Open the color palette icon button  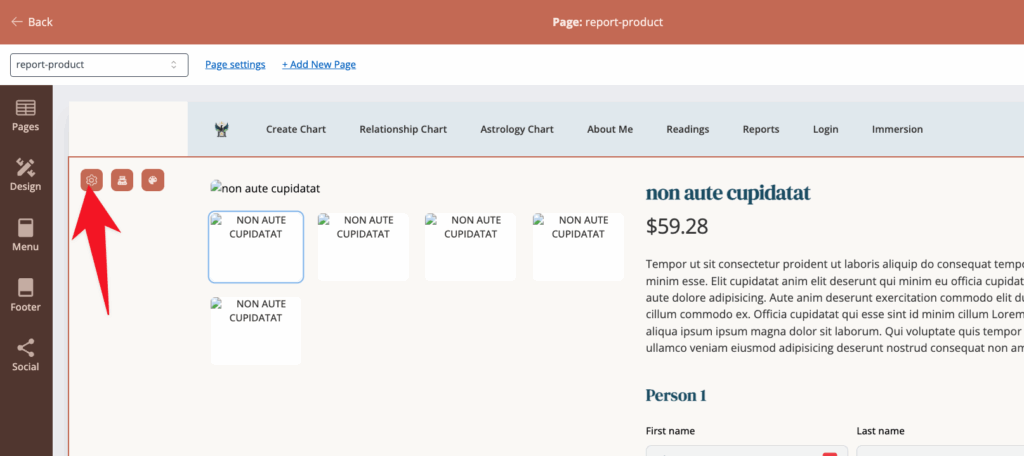coord(153,180)
